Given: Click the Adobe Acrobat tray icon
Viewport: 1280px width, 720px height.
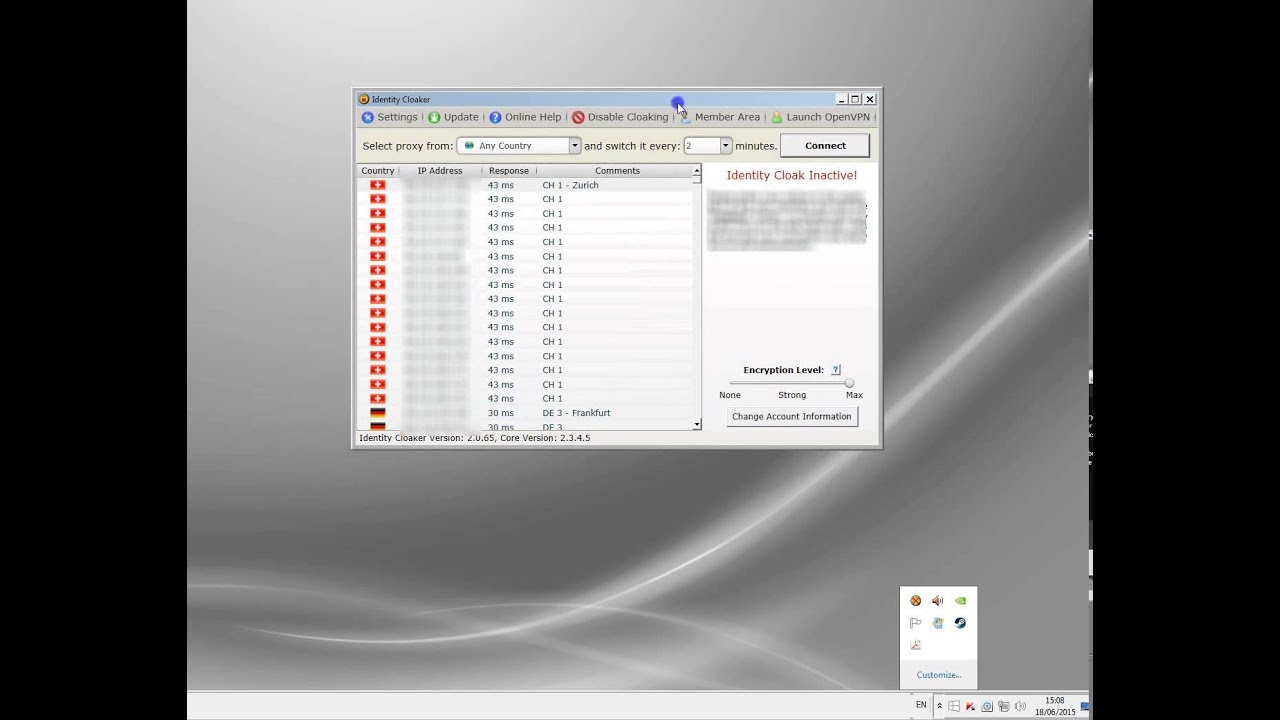Looking at the screenshot, I should click(x=915, y=645).
